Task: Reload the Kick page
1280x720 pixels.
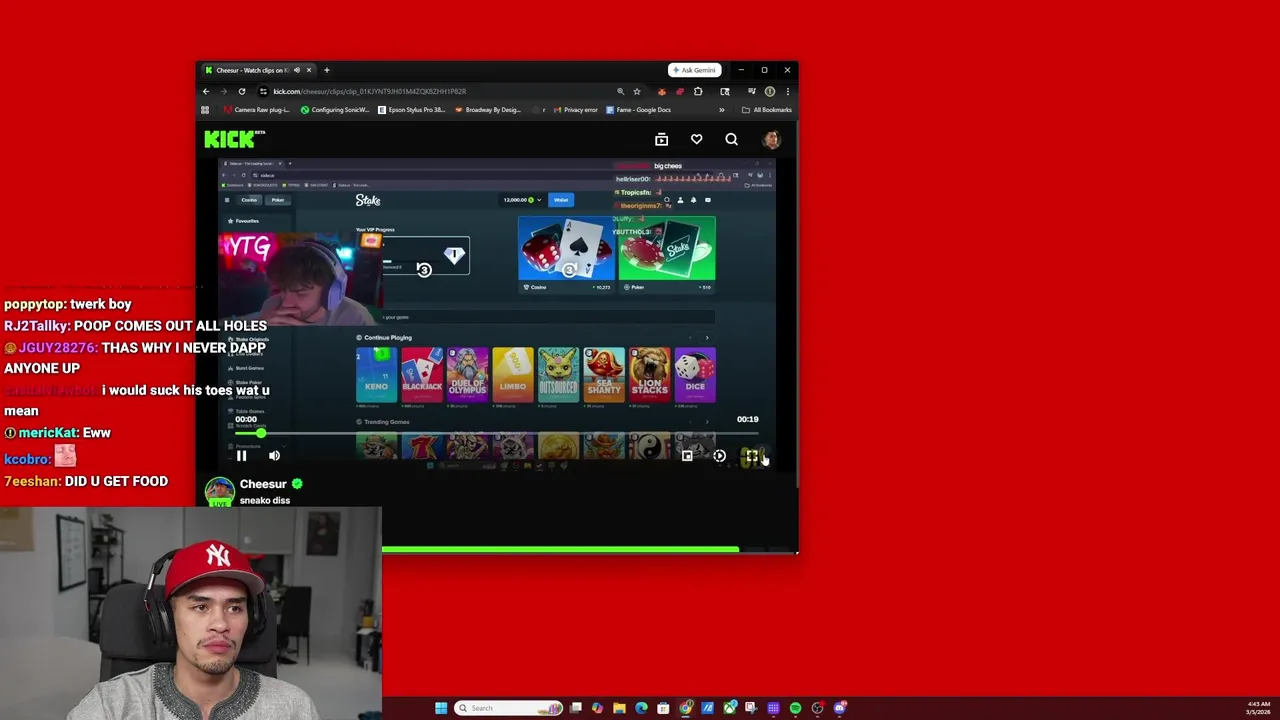Action: (241, 91)
